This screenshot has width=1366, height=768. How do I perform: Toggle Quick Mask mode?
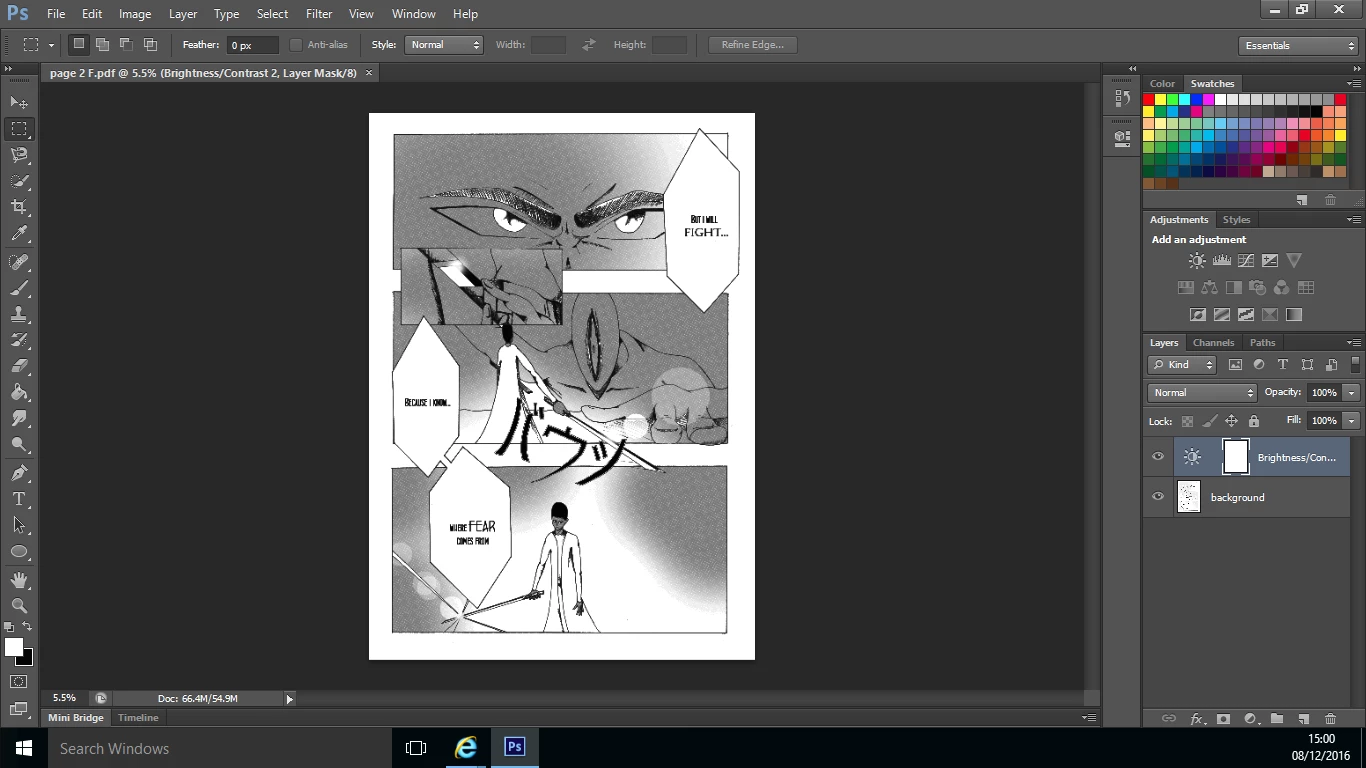coord(19,681)
